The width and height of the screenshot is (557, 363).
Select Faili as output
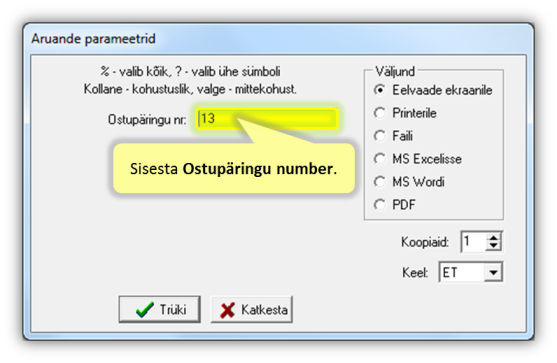pos(380,136)
